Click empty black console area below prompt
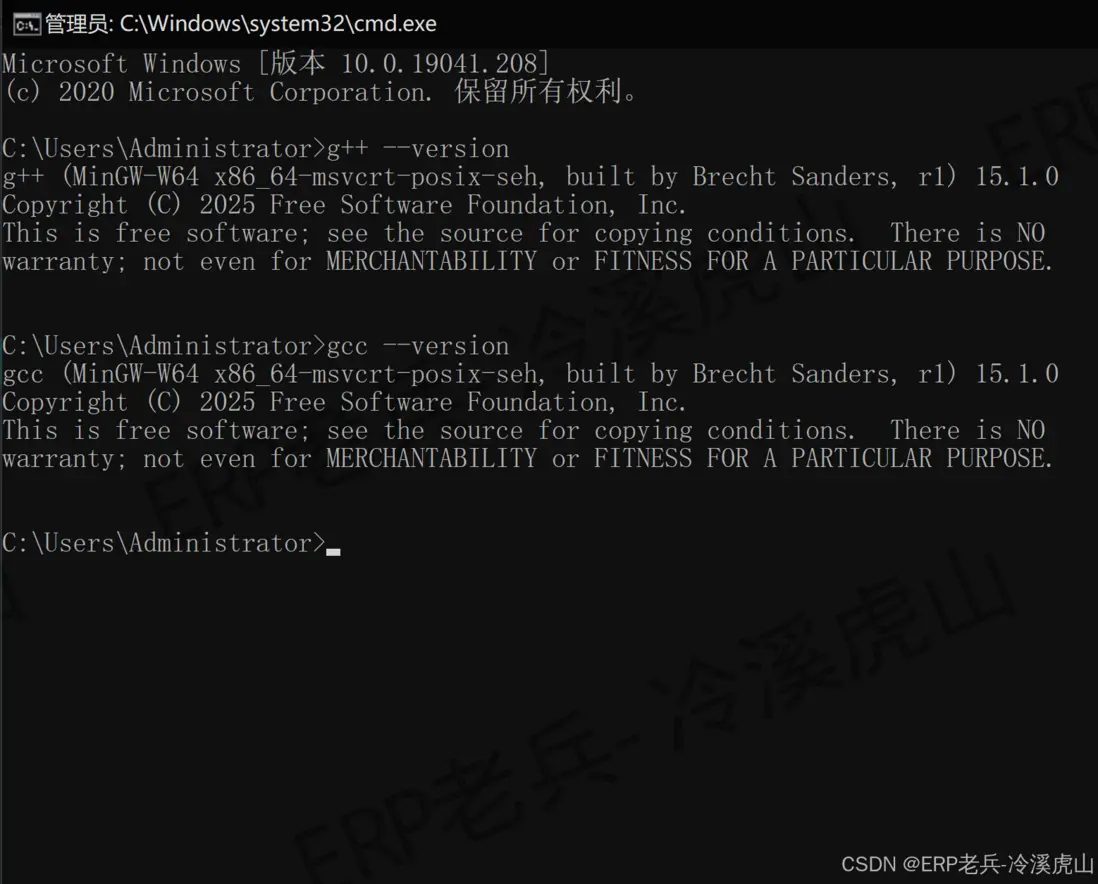Image resolution: width=1098 pixels, height=884 pixels. click(x=549, y=700)
